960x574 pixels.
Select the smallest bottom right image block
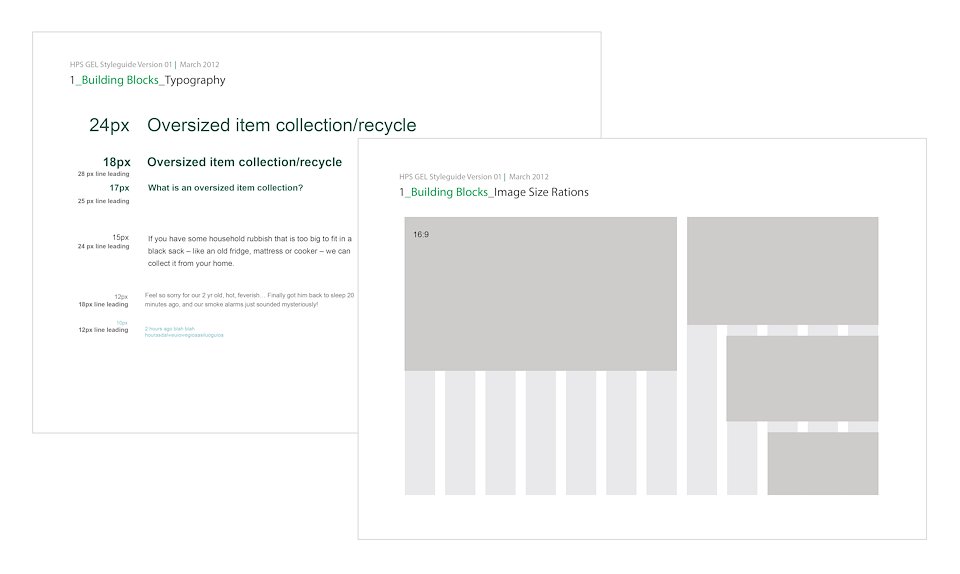[823, 463]
